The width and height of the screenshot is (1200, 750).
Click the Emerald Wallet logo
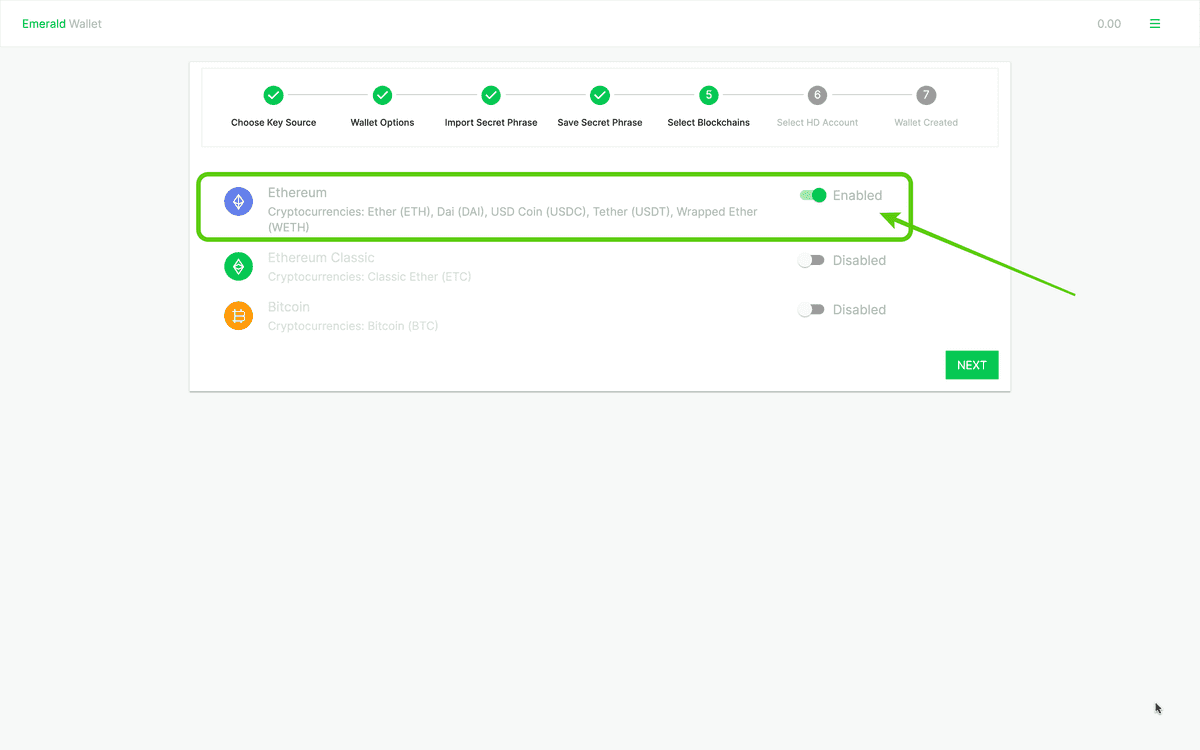click(x=61, y=23)
